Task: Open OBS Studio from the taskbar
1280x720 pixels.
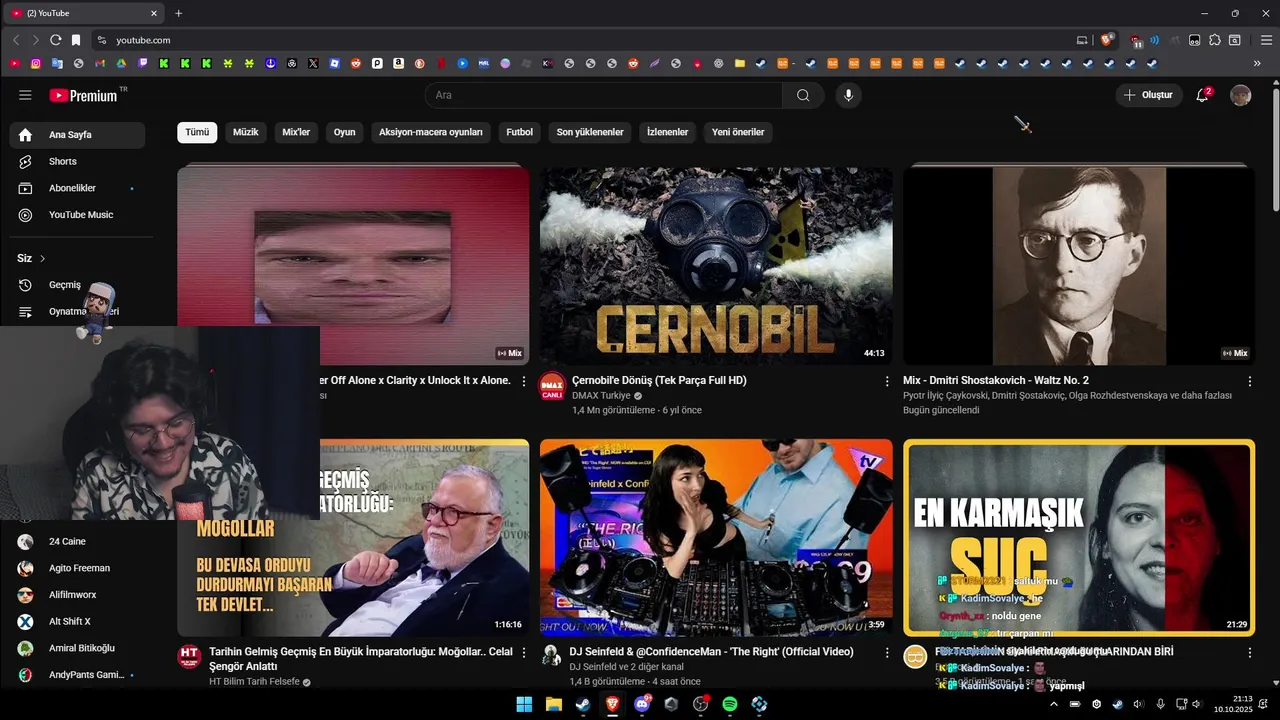Action: tap(700, 704)
